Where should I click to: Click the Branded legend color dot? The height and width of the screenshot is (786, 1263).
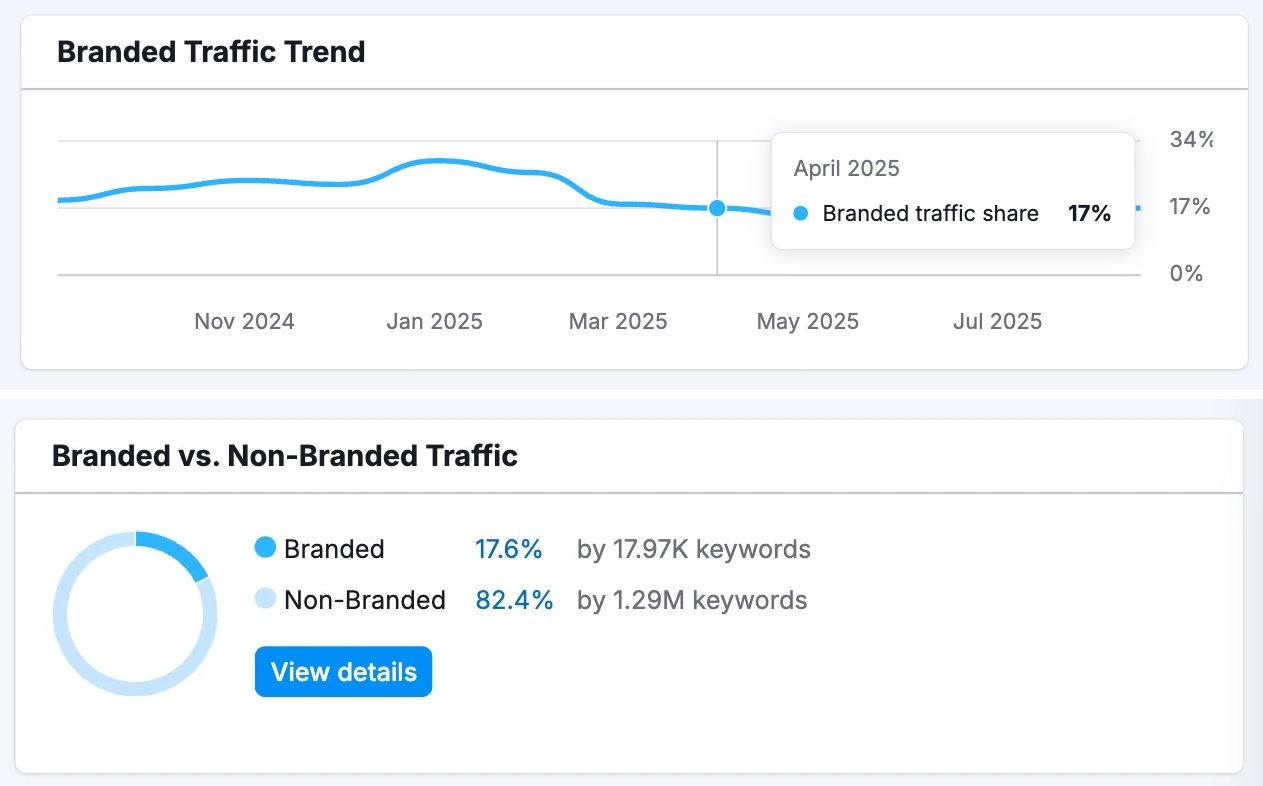tap(265, 548)
